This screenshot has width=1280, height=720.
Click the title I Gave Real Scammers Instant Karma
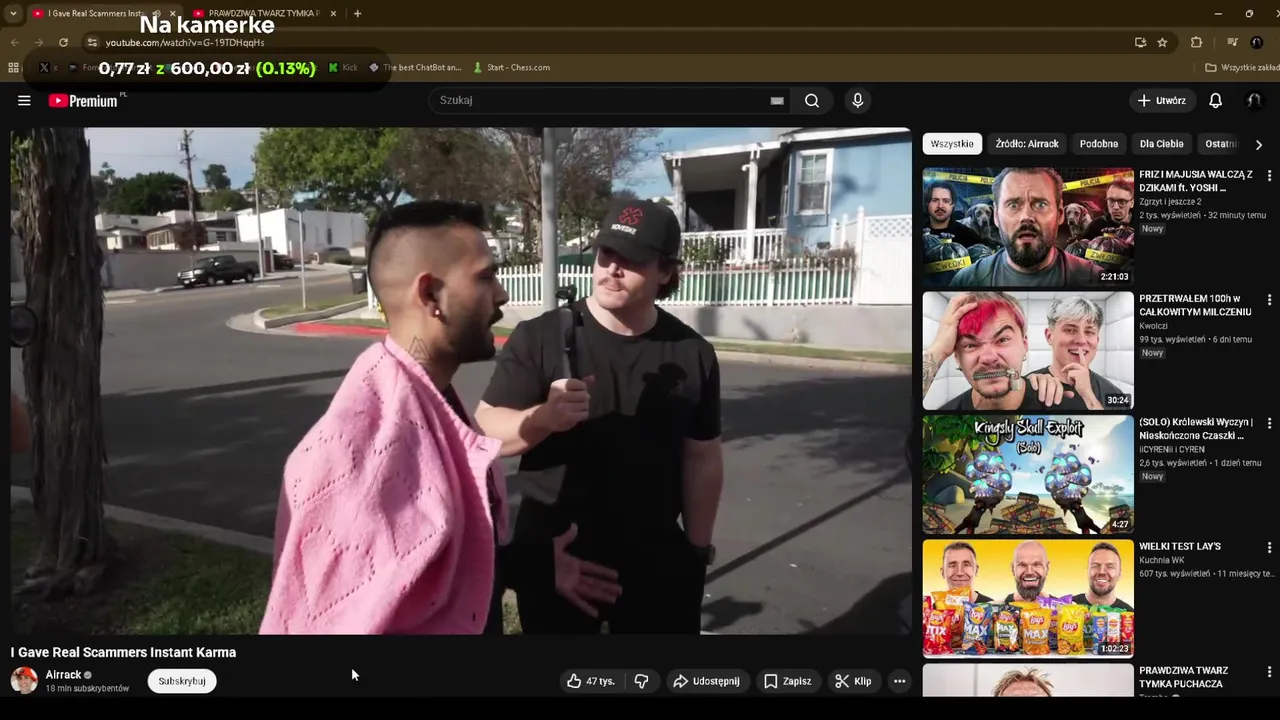124,652
